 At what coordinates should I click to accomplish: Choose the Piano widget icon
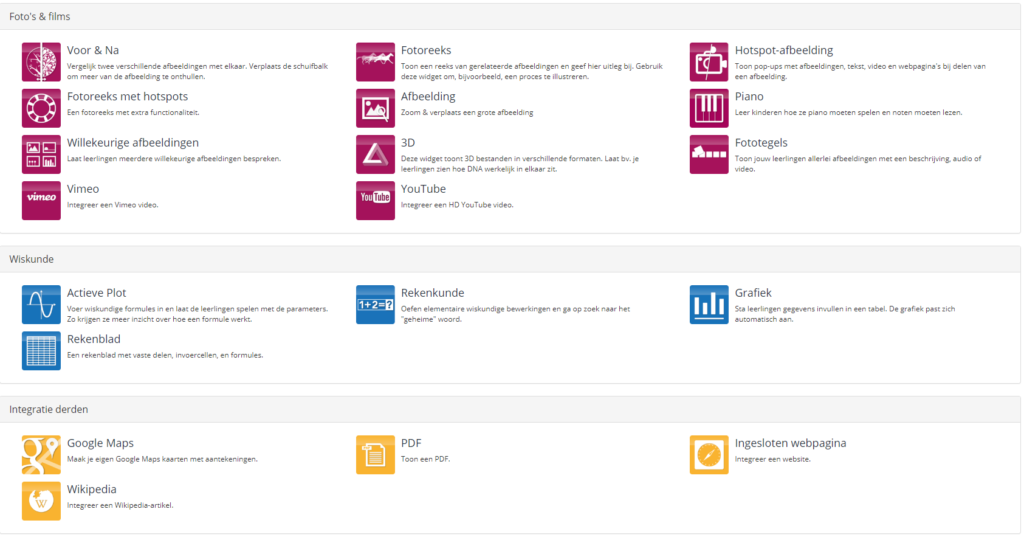pyautogui.click(x=709, y=108)
